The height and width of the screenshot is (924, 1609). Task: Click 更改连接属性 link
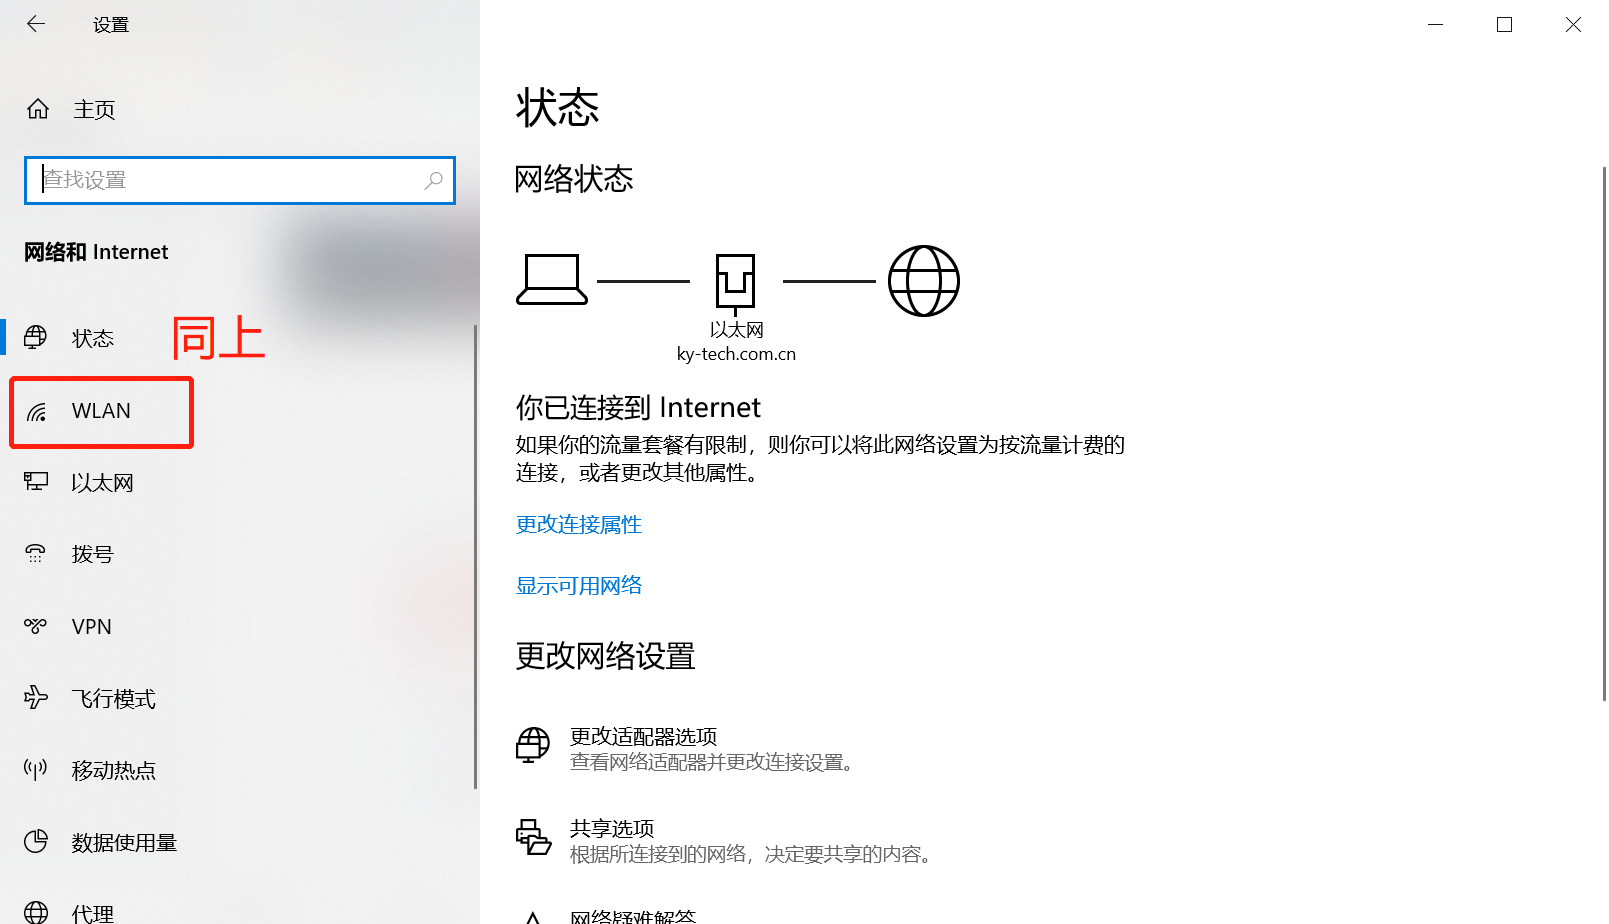click(x=579, y=524)
